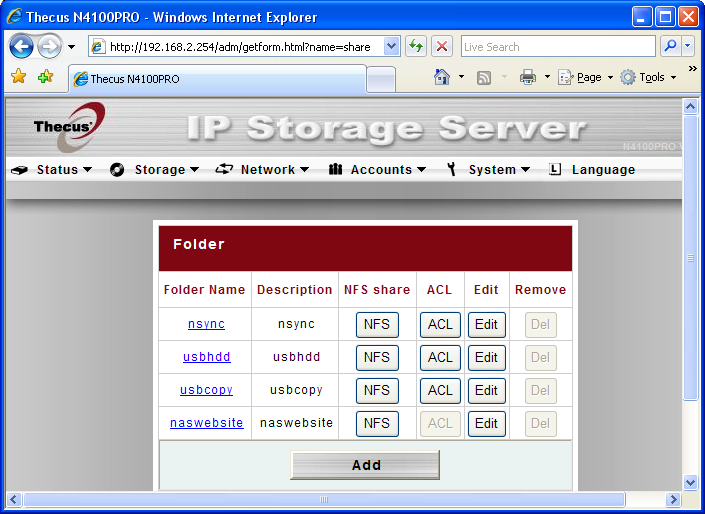Click the Search magnifier icon

click(670, 47)
